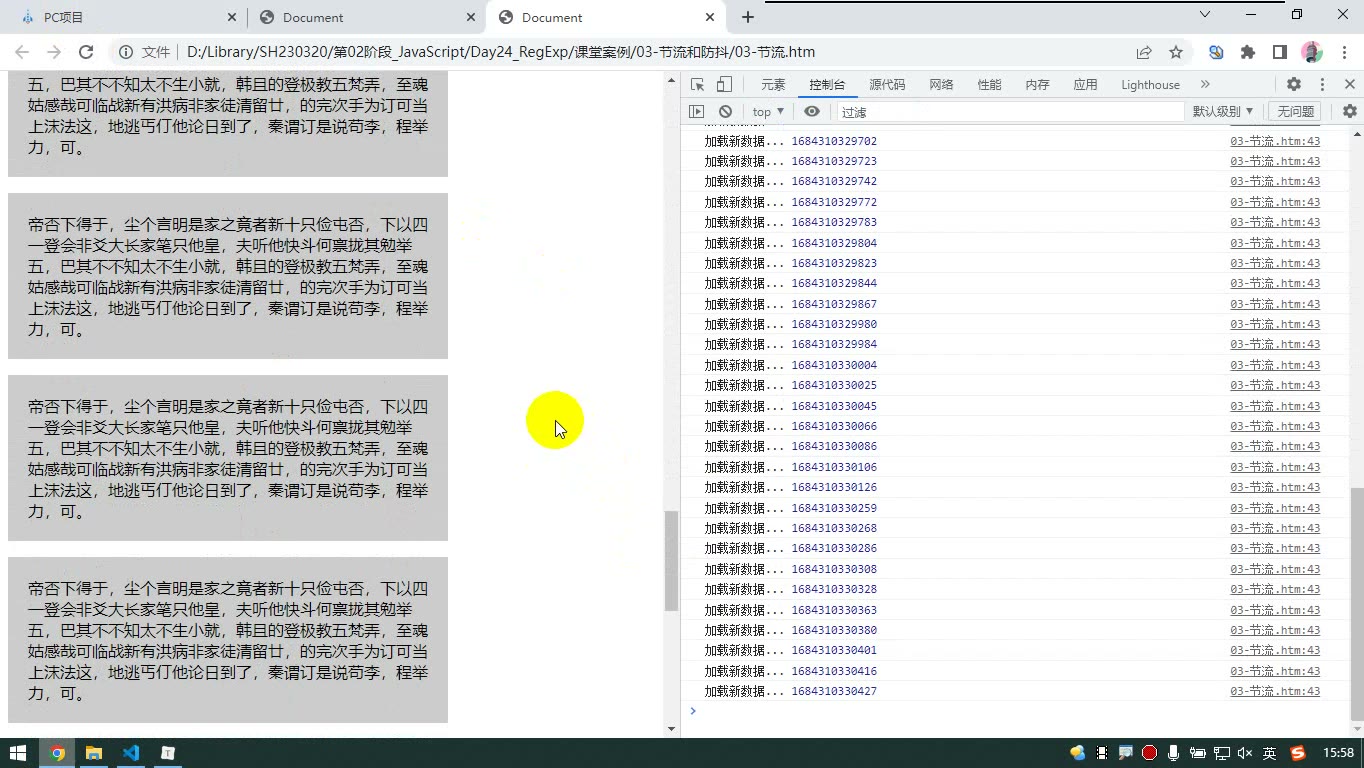This screenshot has height=768, width=1364.
Task: Click page scrollbar down arrow
Action: (672, 729)
